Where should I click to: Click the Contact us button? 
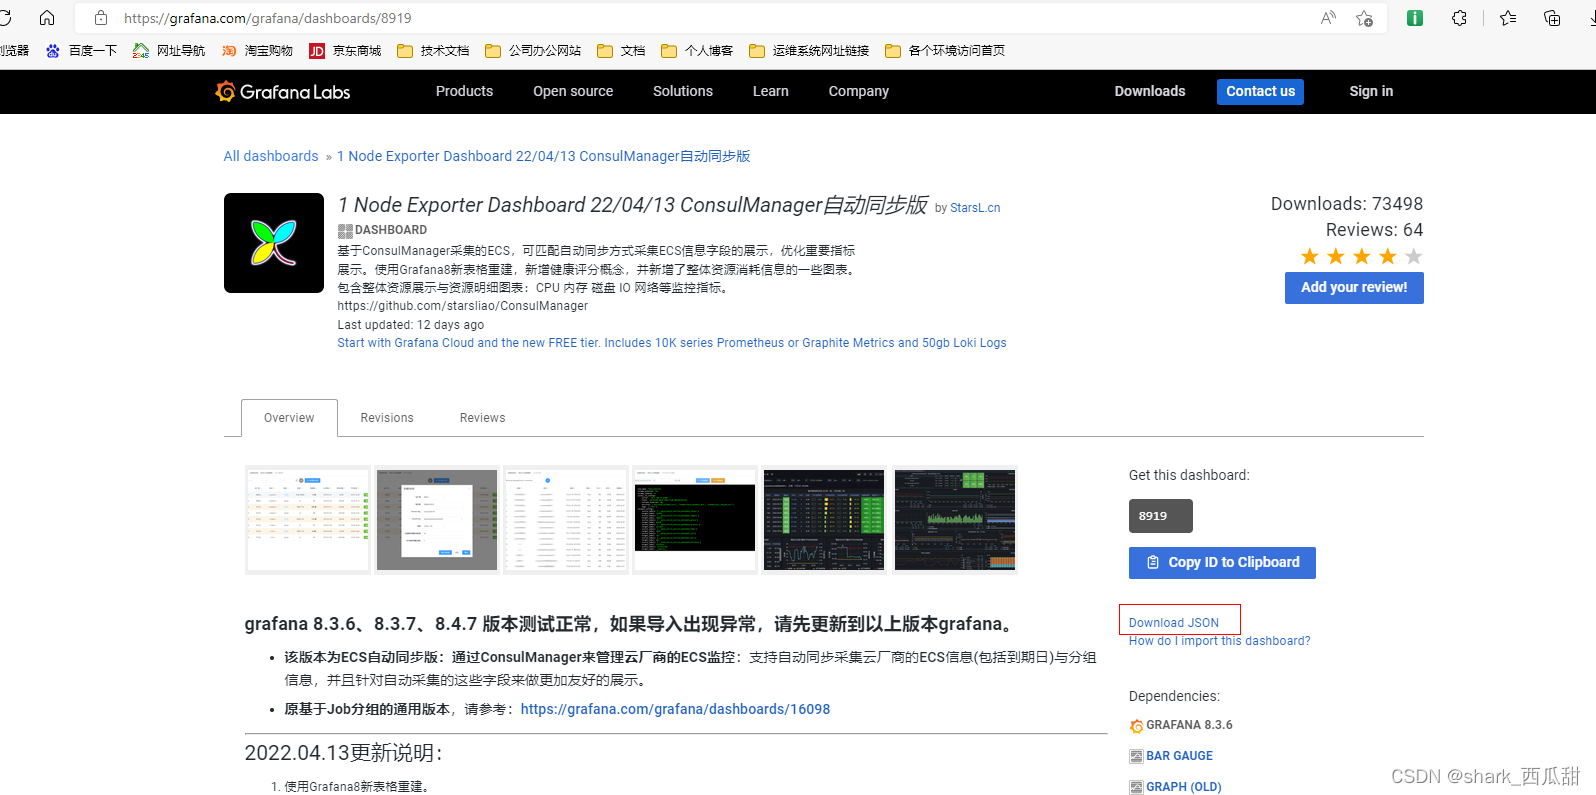pos(1260,91)
